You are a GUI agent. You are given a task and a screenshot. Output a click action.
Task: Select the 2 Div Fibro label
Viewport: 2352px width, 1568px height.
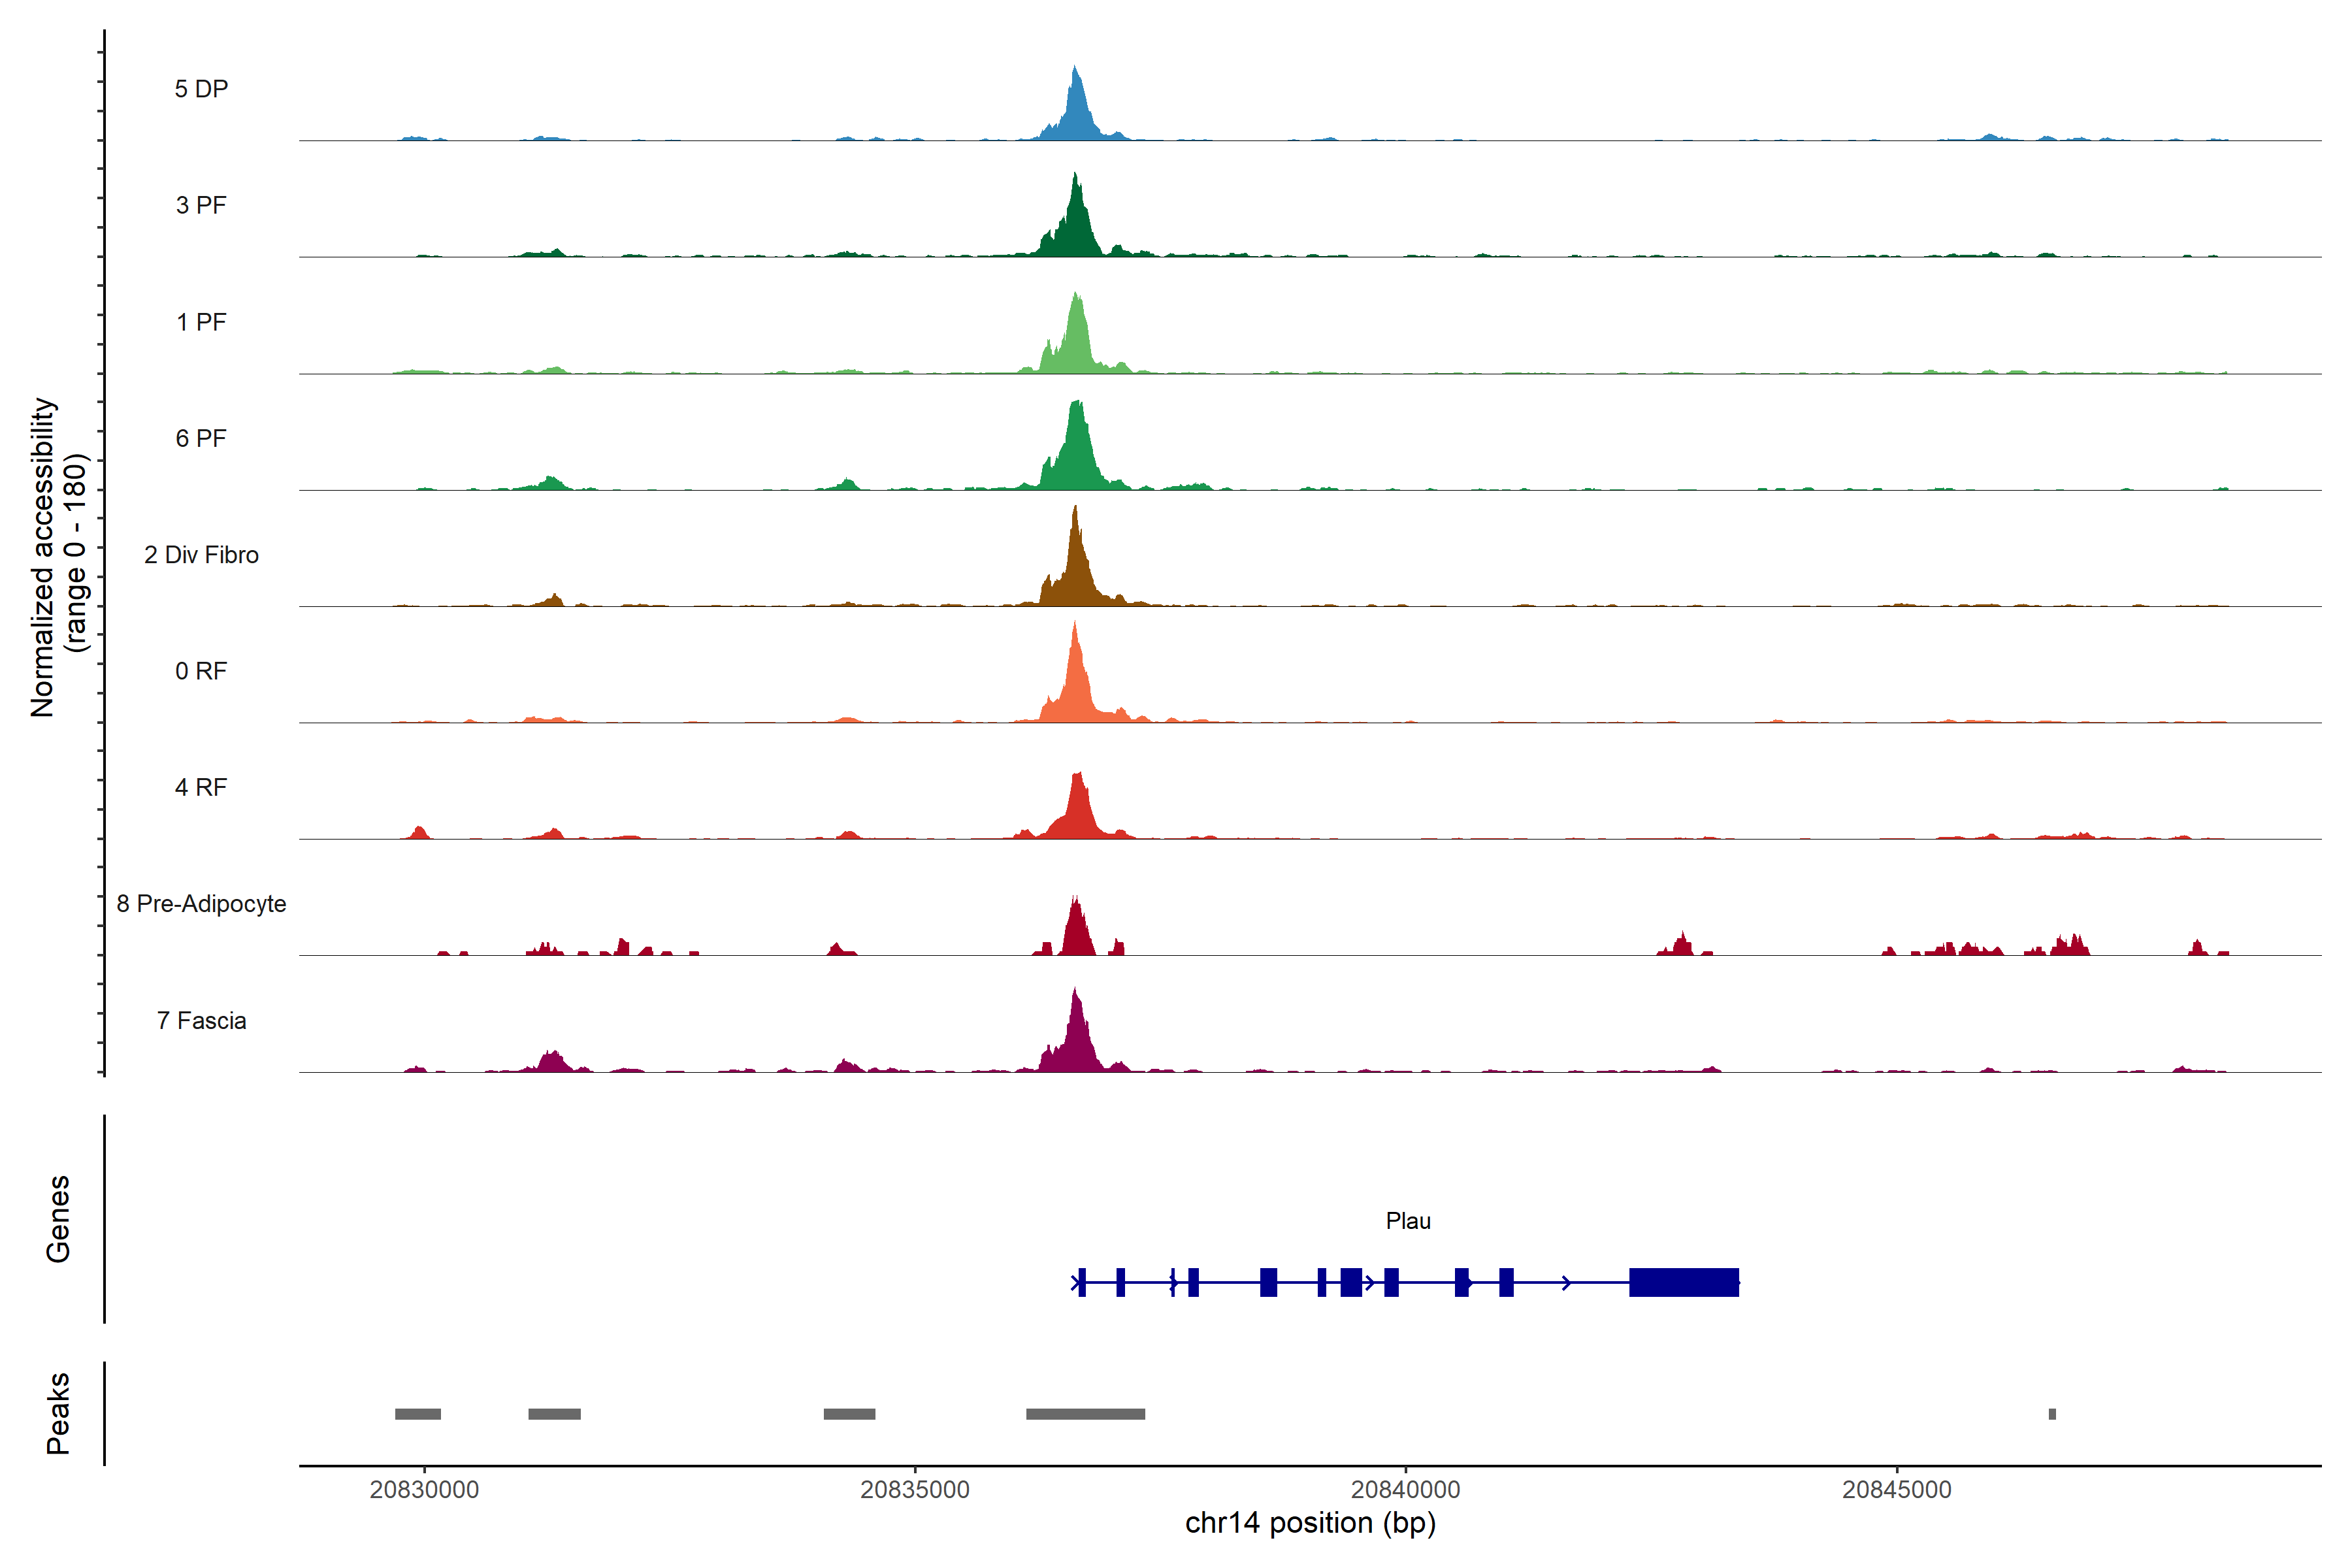tap(201, 555)
